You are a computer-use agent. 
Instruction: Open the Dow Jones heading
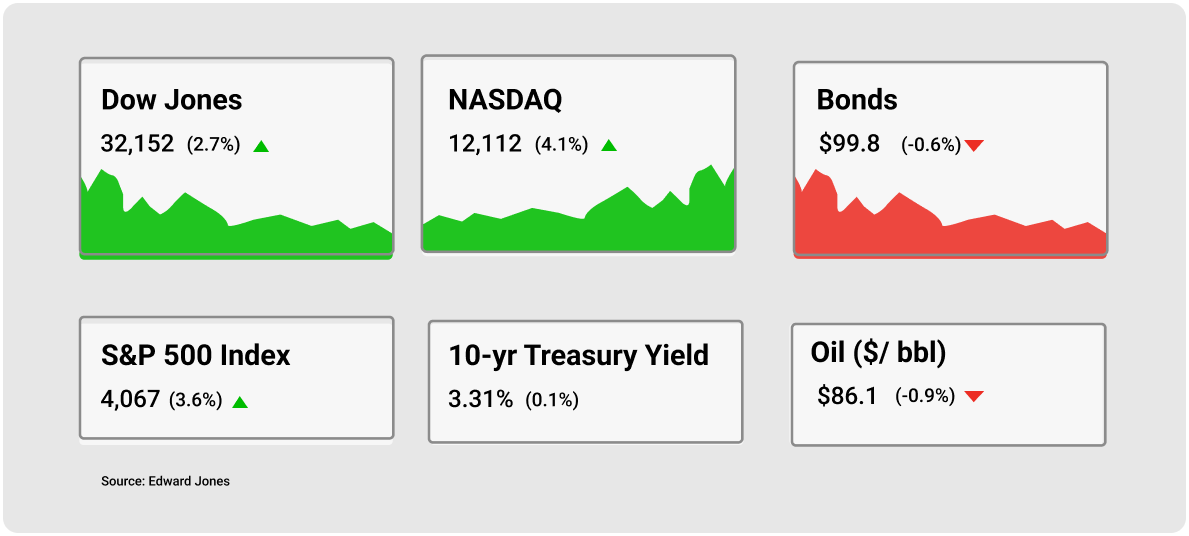171,100
